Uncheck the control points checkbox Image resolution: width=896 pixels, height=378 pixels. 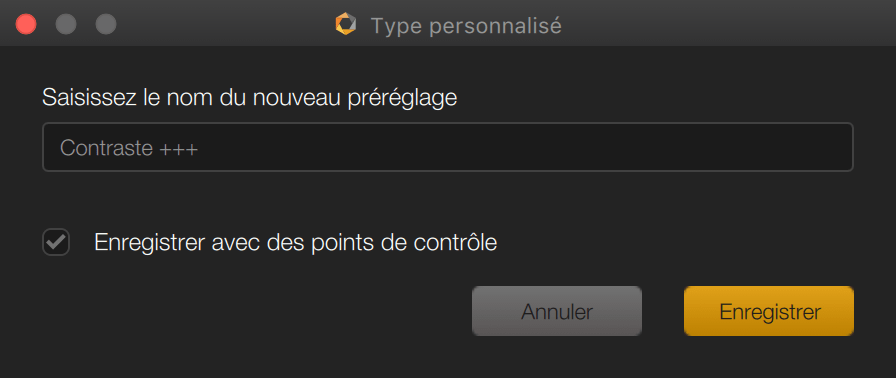click(56, 242)
